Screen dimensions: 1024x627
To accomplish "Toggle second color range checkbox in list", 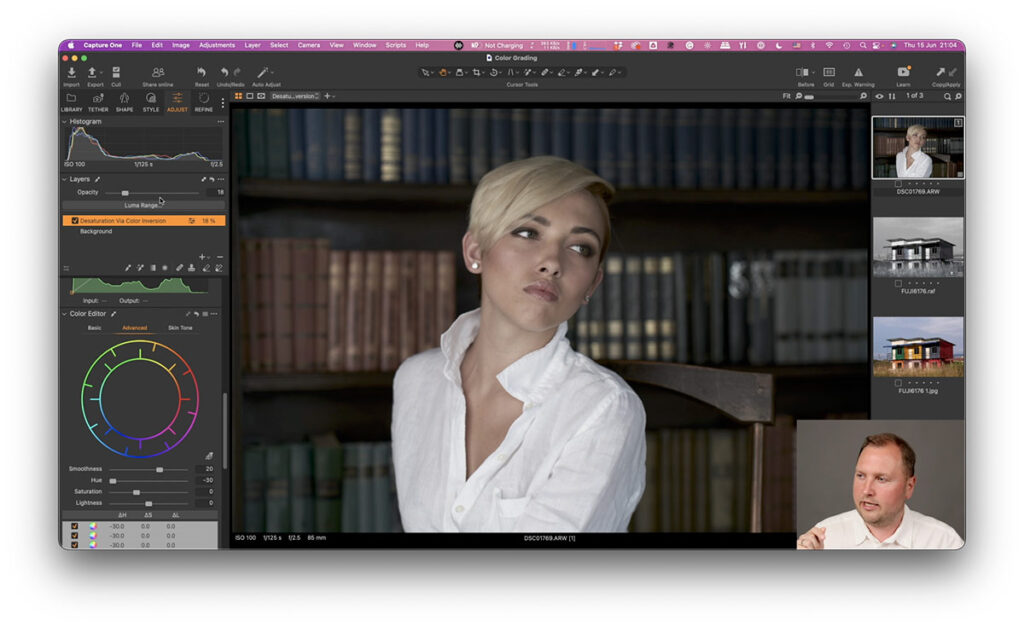I will click(x=74, y=536).
